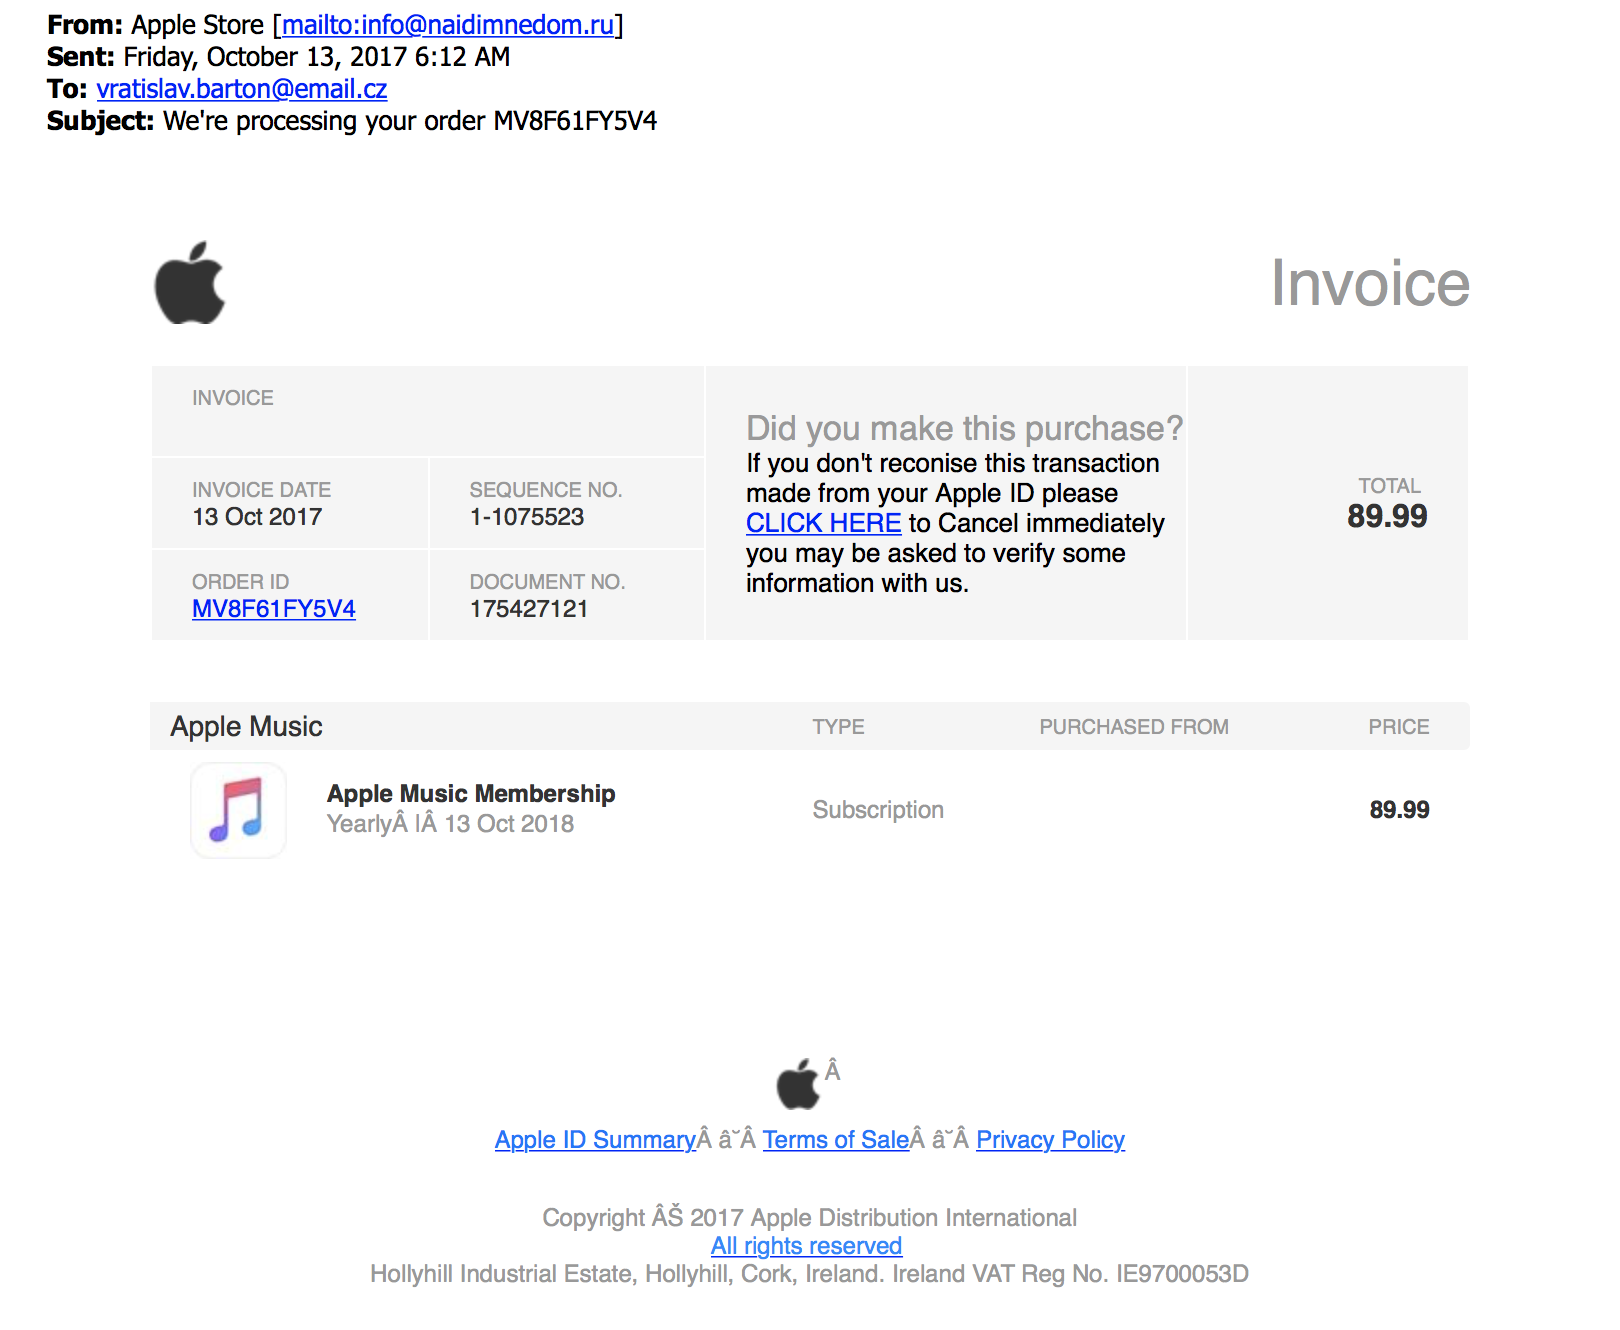Click the Apple Music app icon
This screenshot has height=1330, width=1620.
click(238, 810)
